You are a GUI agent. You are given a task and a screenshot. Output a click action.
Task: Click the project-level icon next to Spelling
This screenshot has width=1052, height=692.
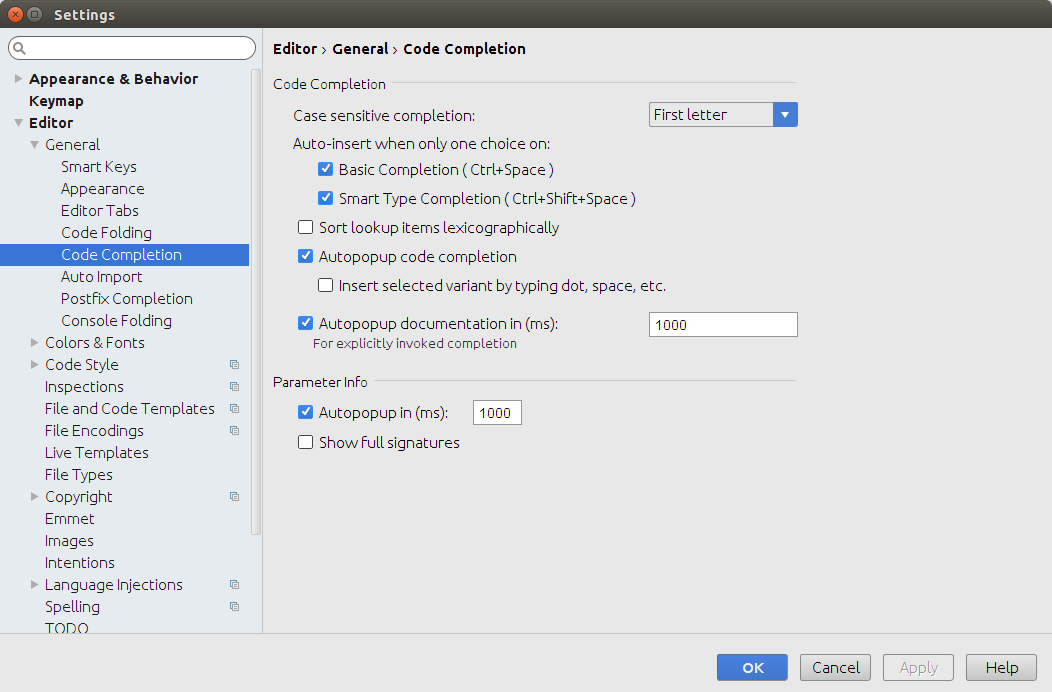coord(234,607)
